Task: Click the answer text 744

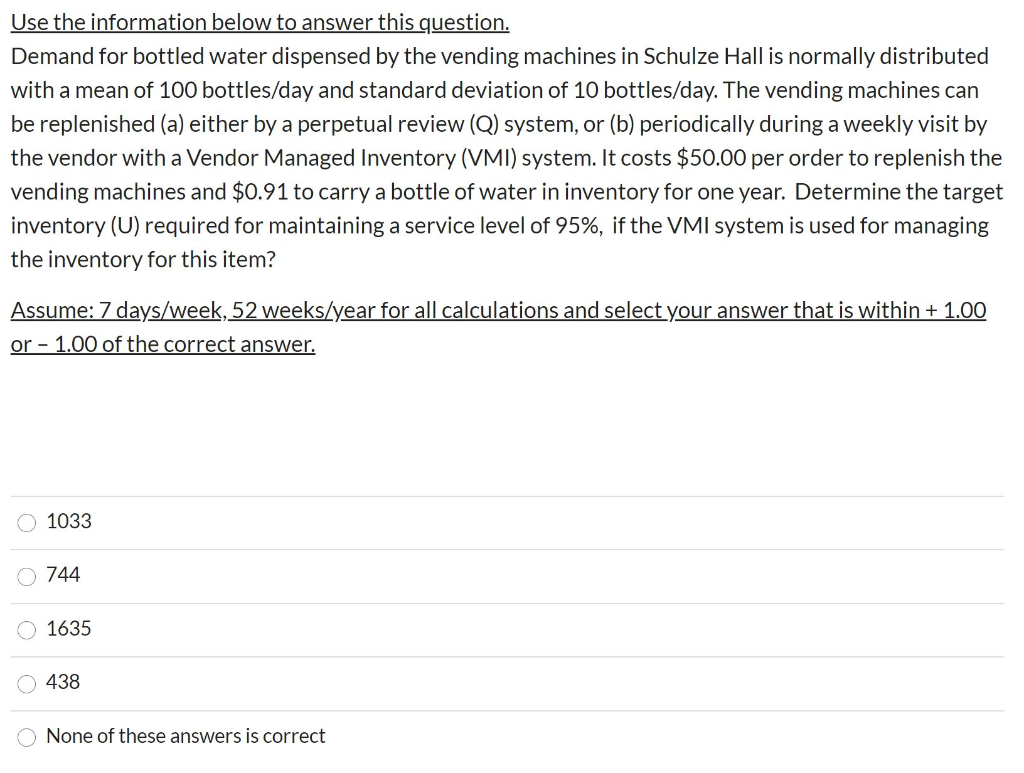Action: click(62, 575)
